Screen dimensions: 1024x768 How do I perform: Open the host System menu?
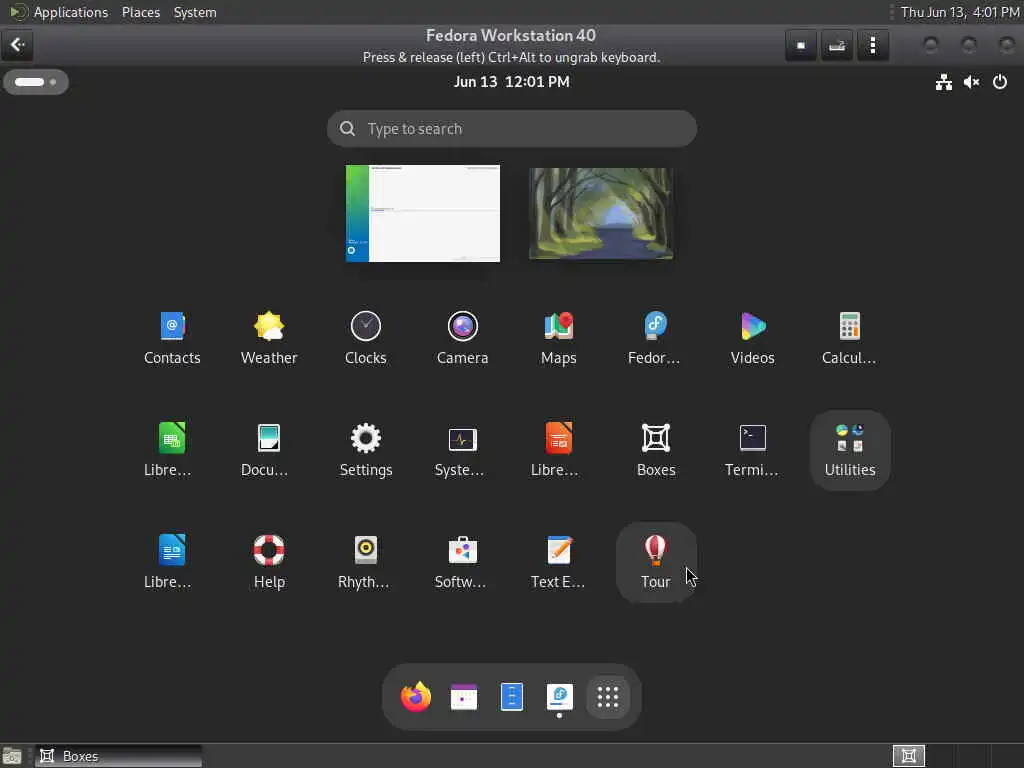[195, 12]
